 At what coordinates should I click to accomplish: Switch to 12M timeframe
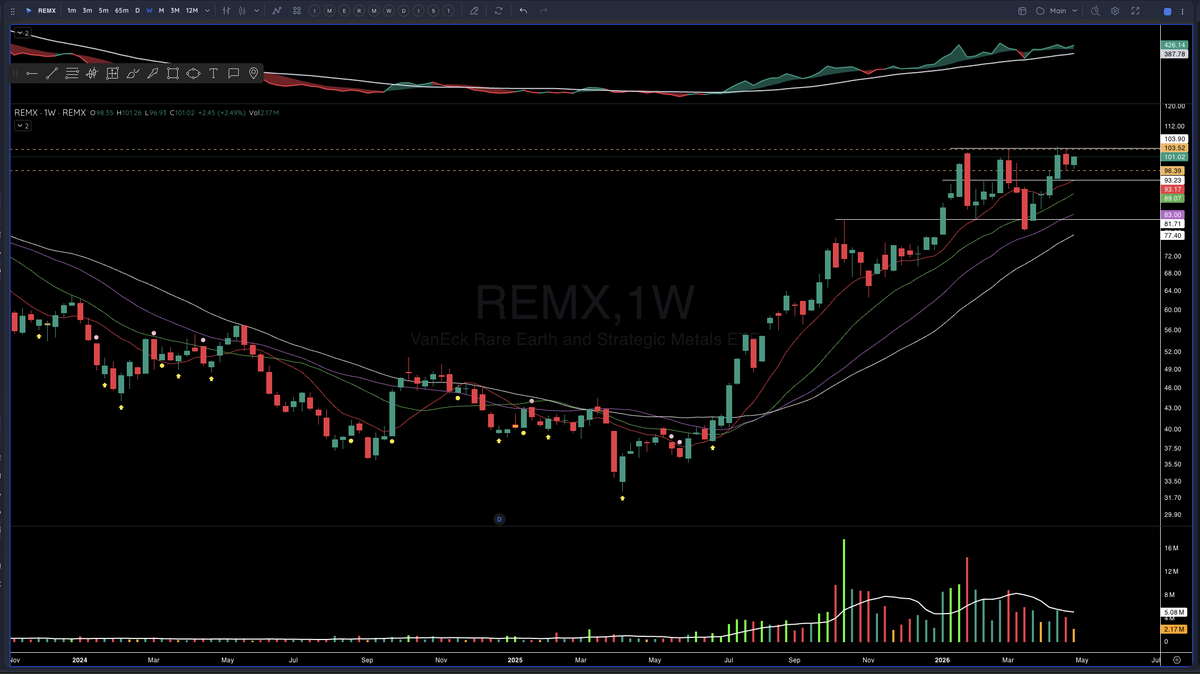(192, 10)
